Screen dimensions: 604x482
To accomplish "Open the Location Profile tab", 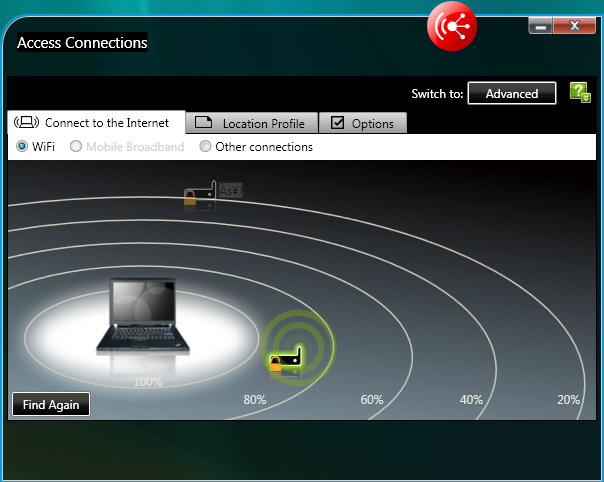I will 252,123.
